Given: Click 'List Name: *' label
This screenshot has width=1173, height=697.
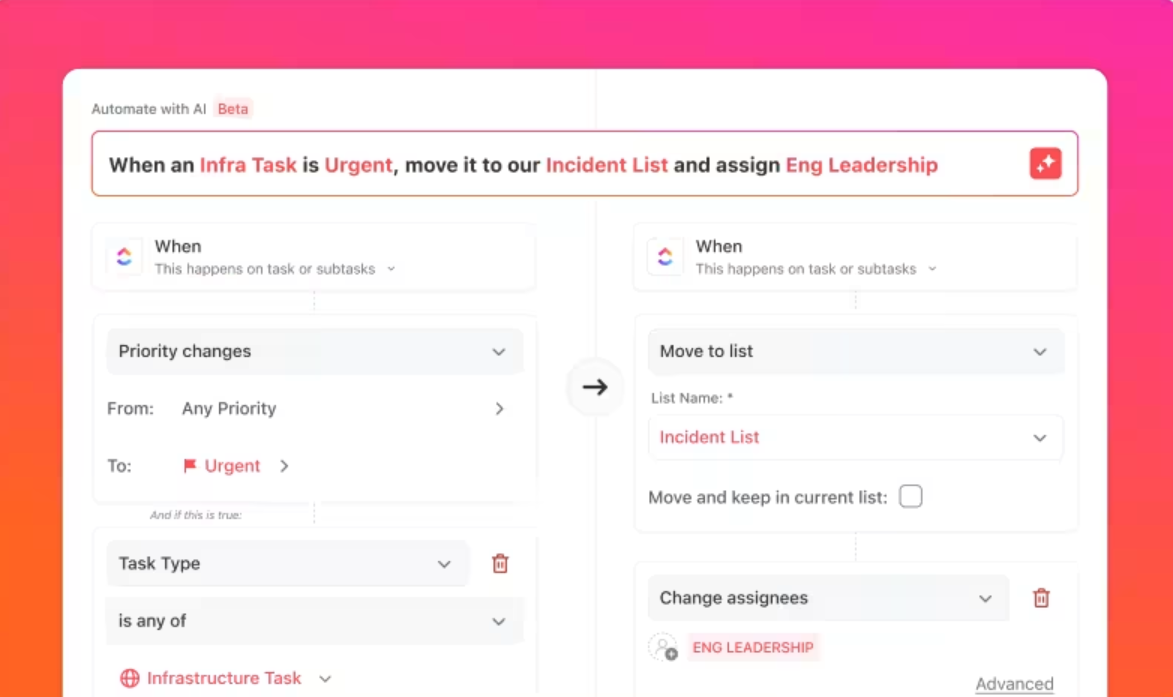Looking at the screenshot, I should tap(692, 399).
